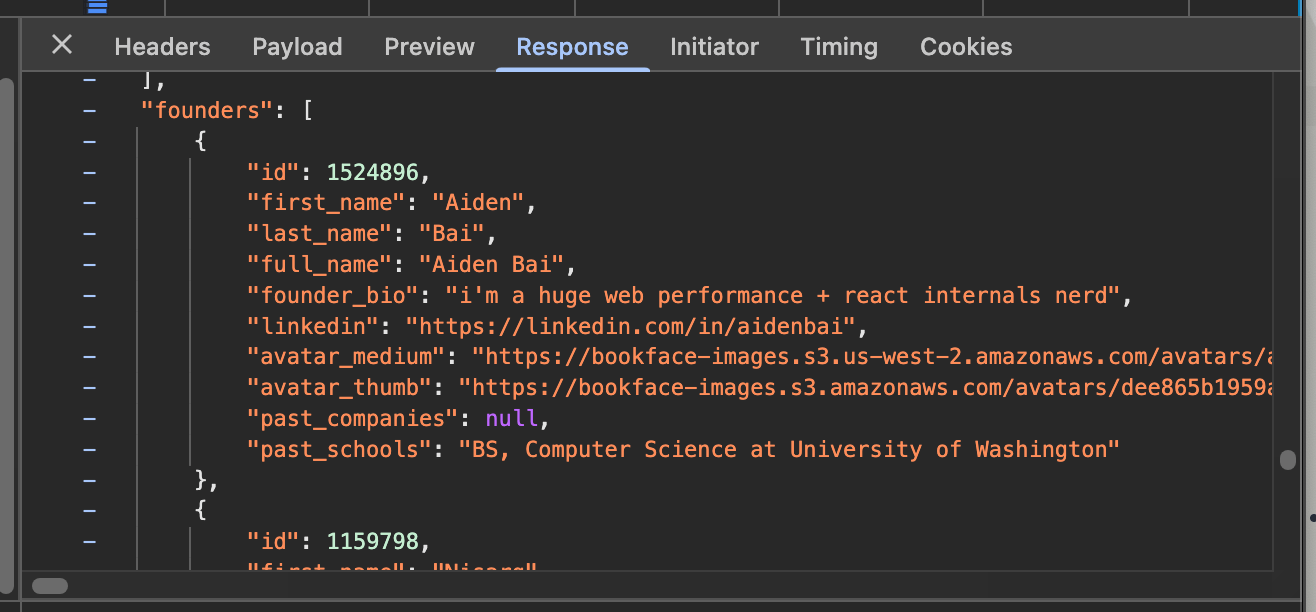Open the Payload tab
This screenshot has width=1316, height=612.
297,47
